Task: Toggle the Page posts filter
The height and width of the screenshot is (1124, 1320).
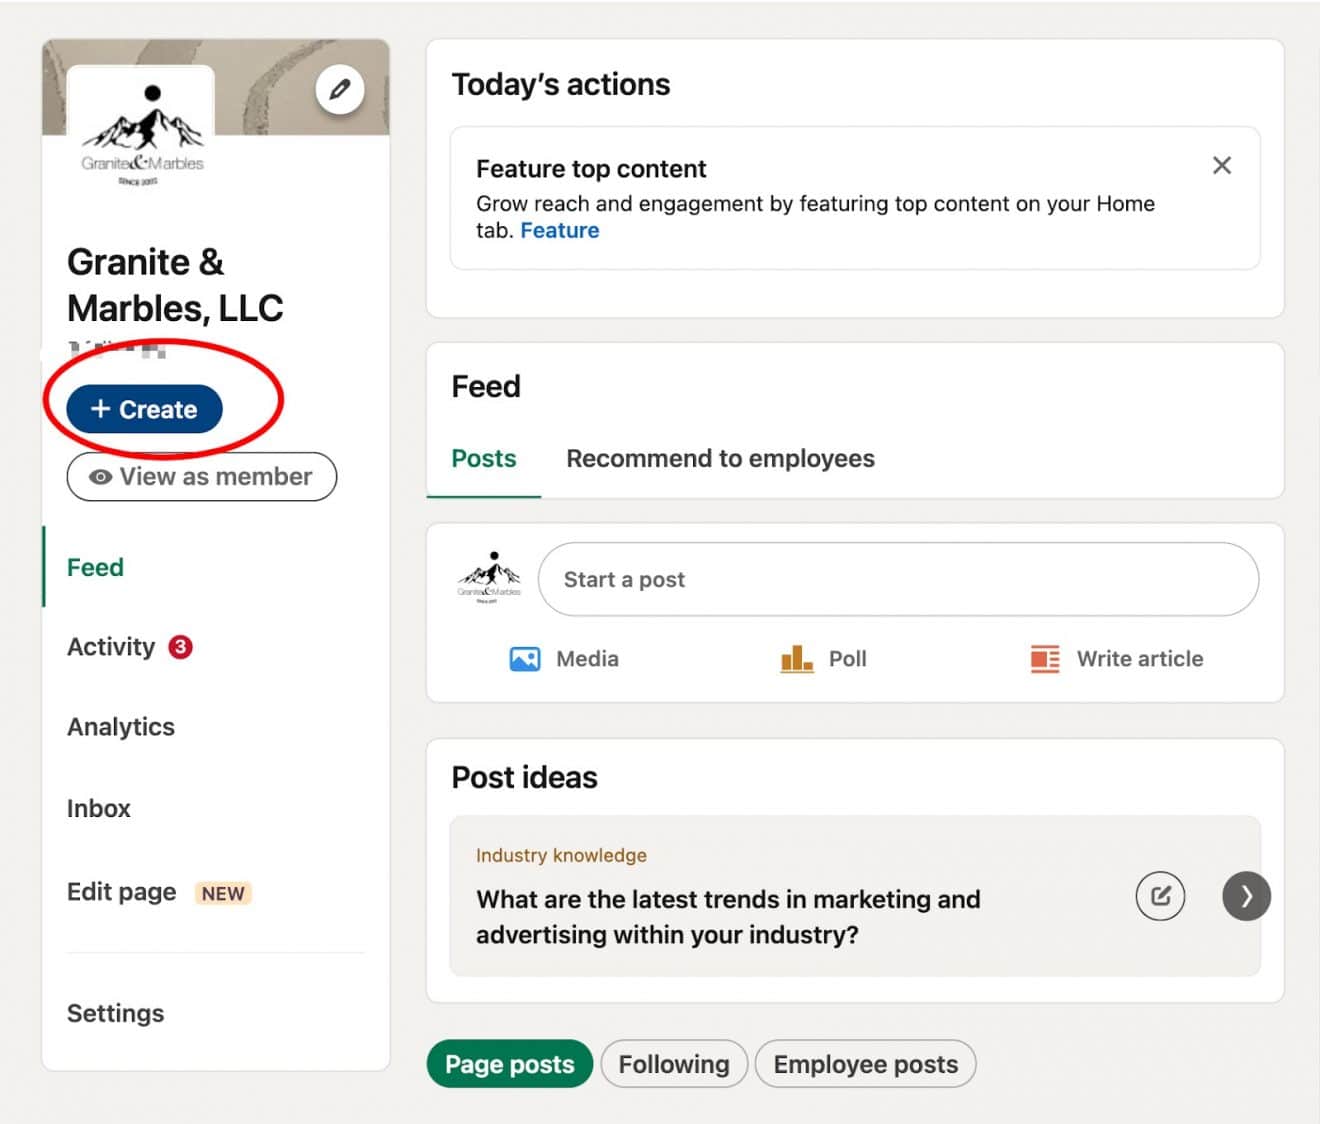Action: 509,1064
